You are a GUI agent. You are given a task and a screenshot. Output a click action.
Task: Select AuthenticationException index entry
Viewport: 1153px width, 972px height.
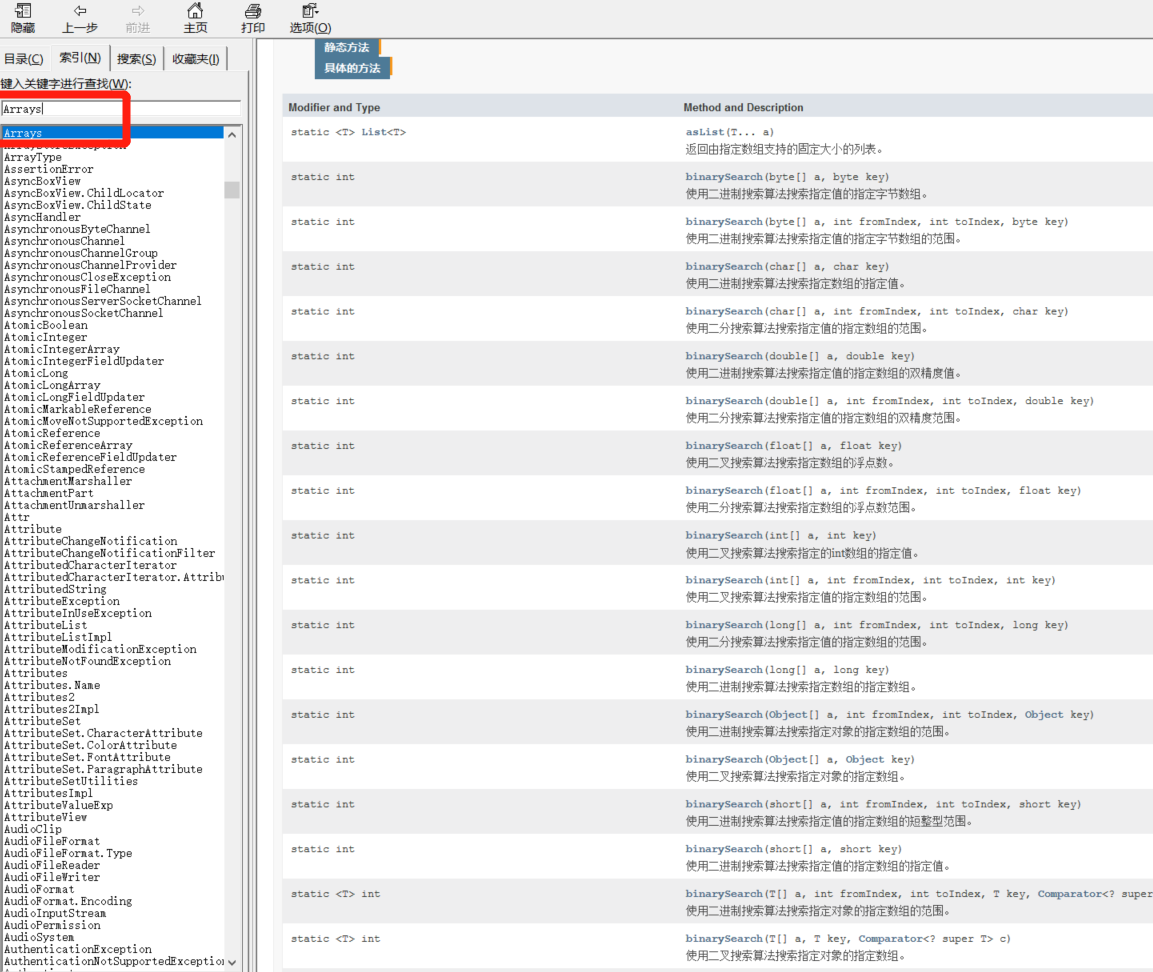coord(78,949)
